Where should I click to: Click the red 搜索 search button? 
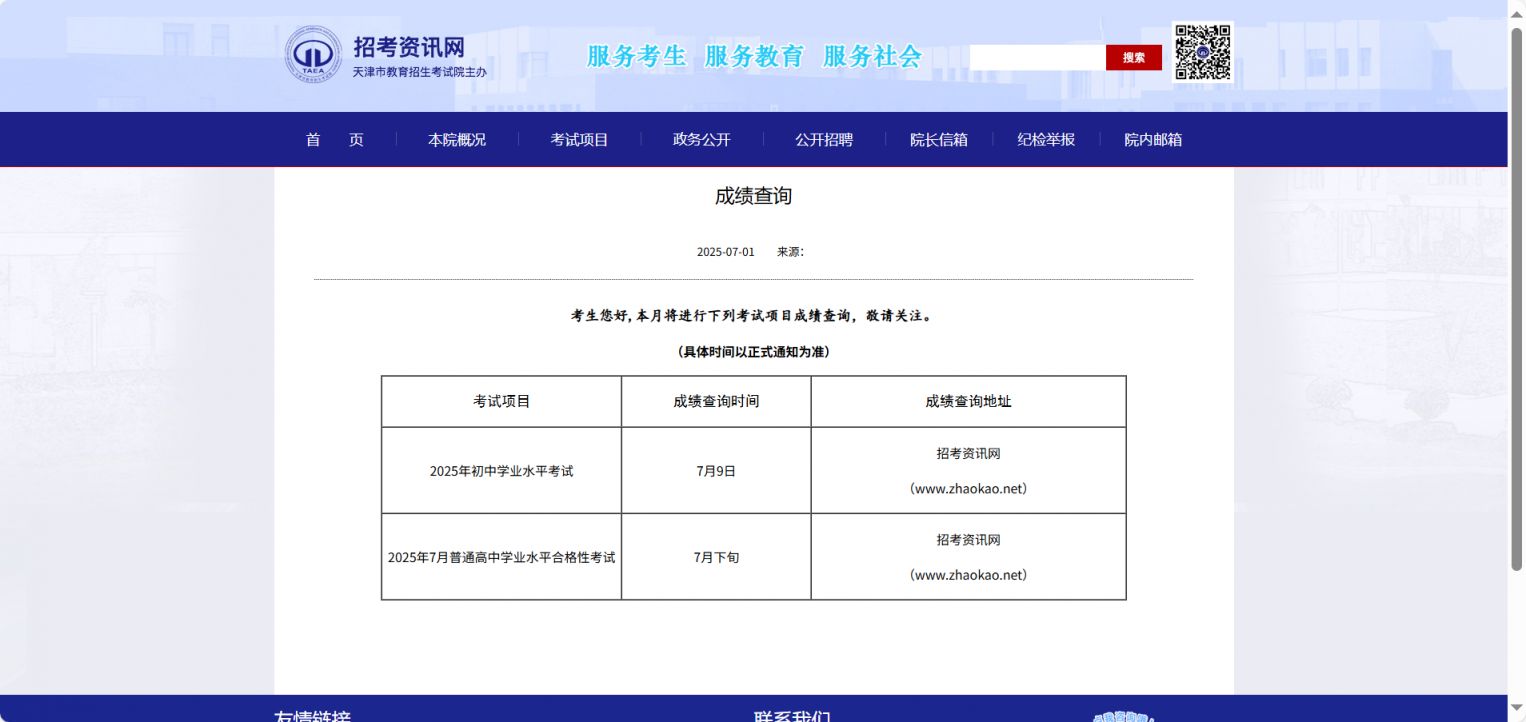[1134, 58]
